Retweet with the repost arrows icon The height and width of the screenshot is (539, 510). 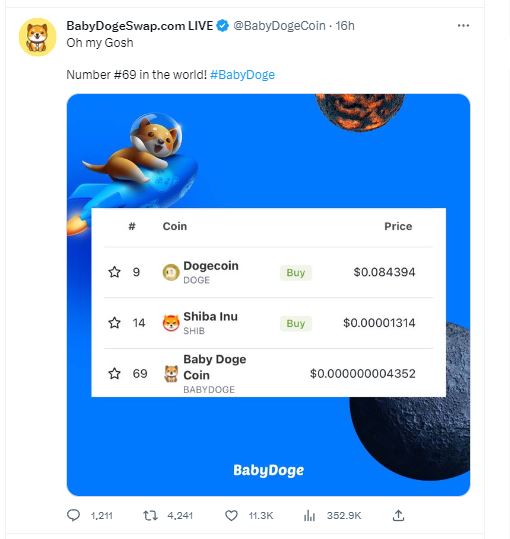150,515
